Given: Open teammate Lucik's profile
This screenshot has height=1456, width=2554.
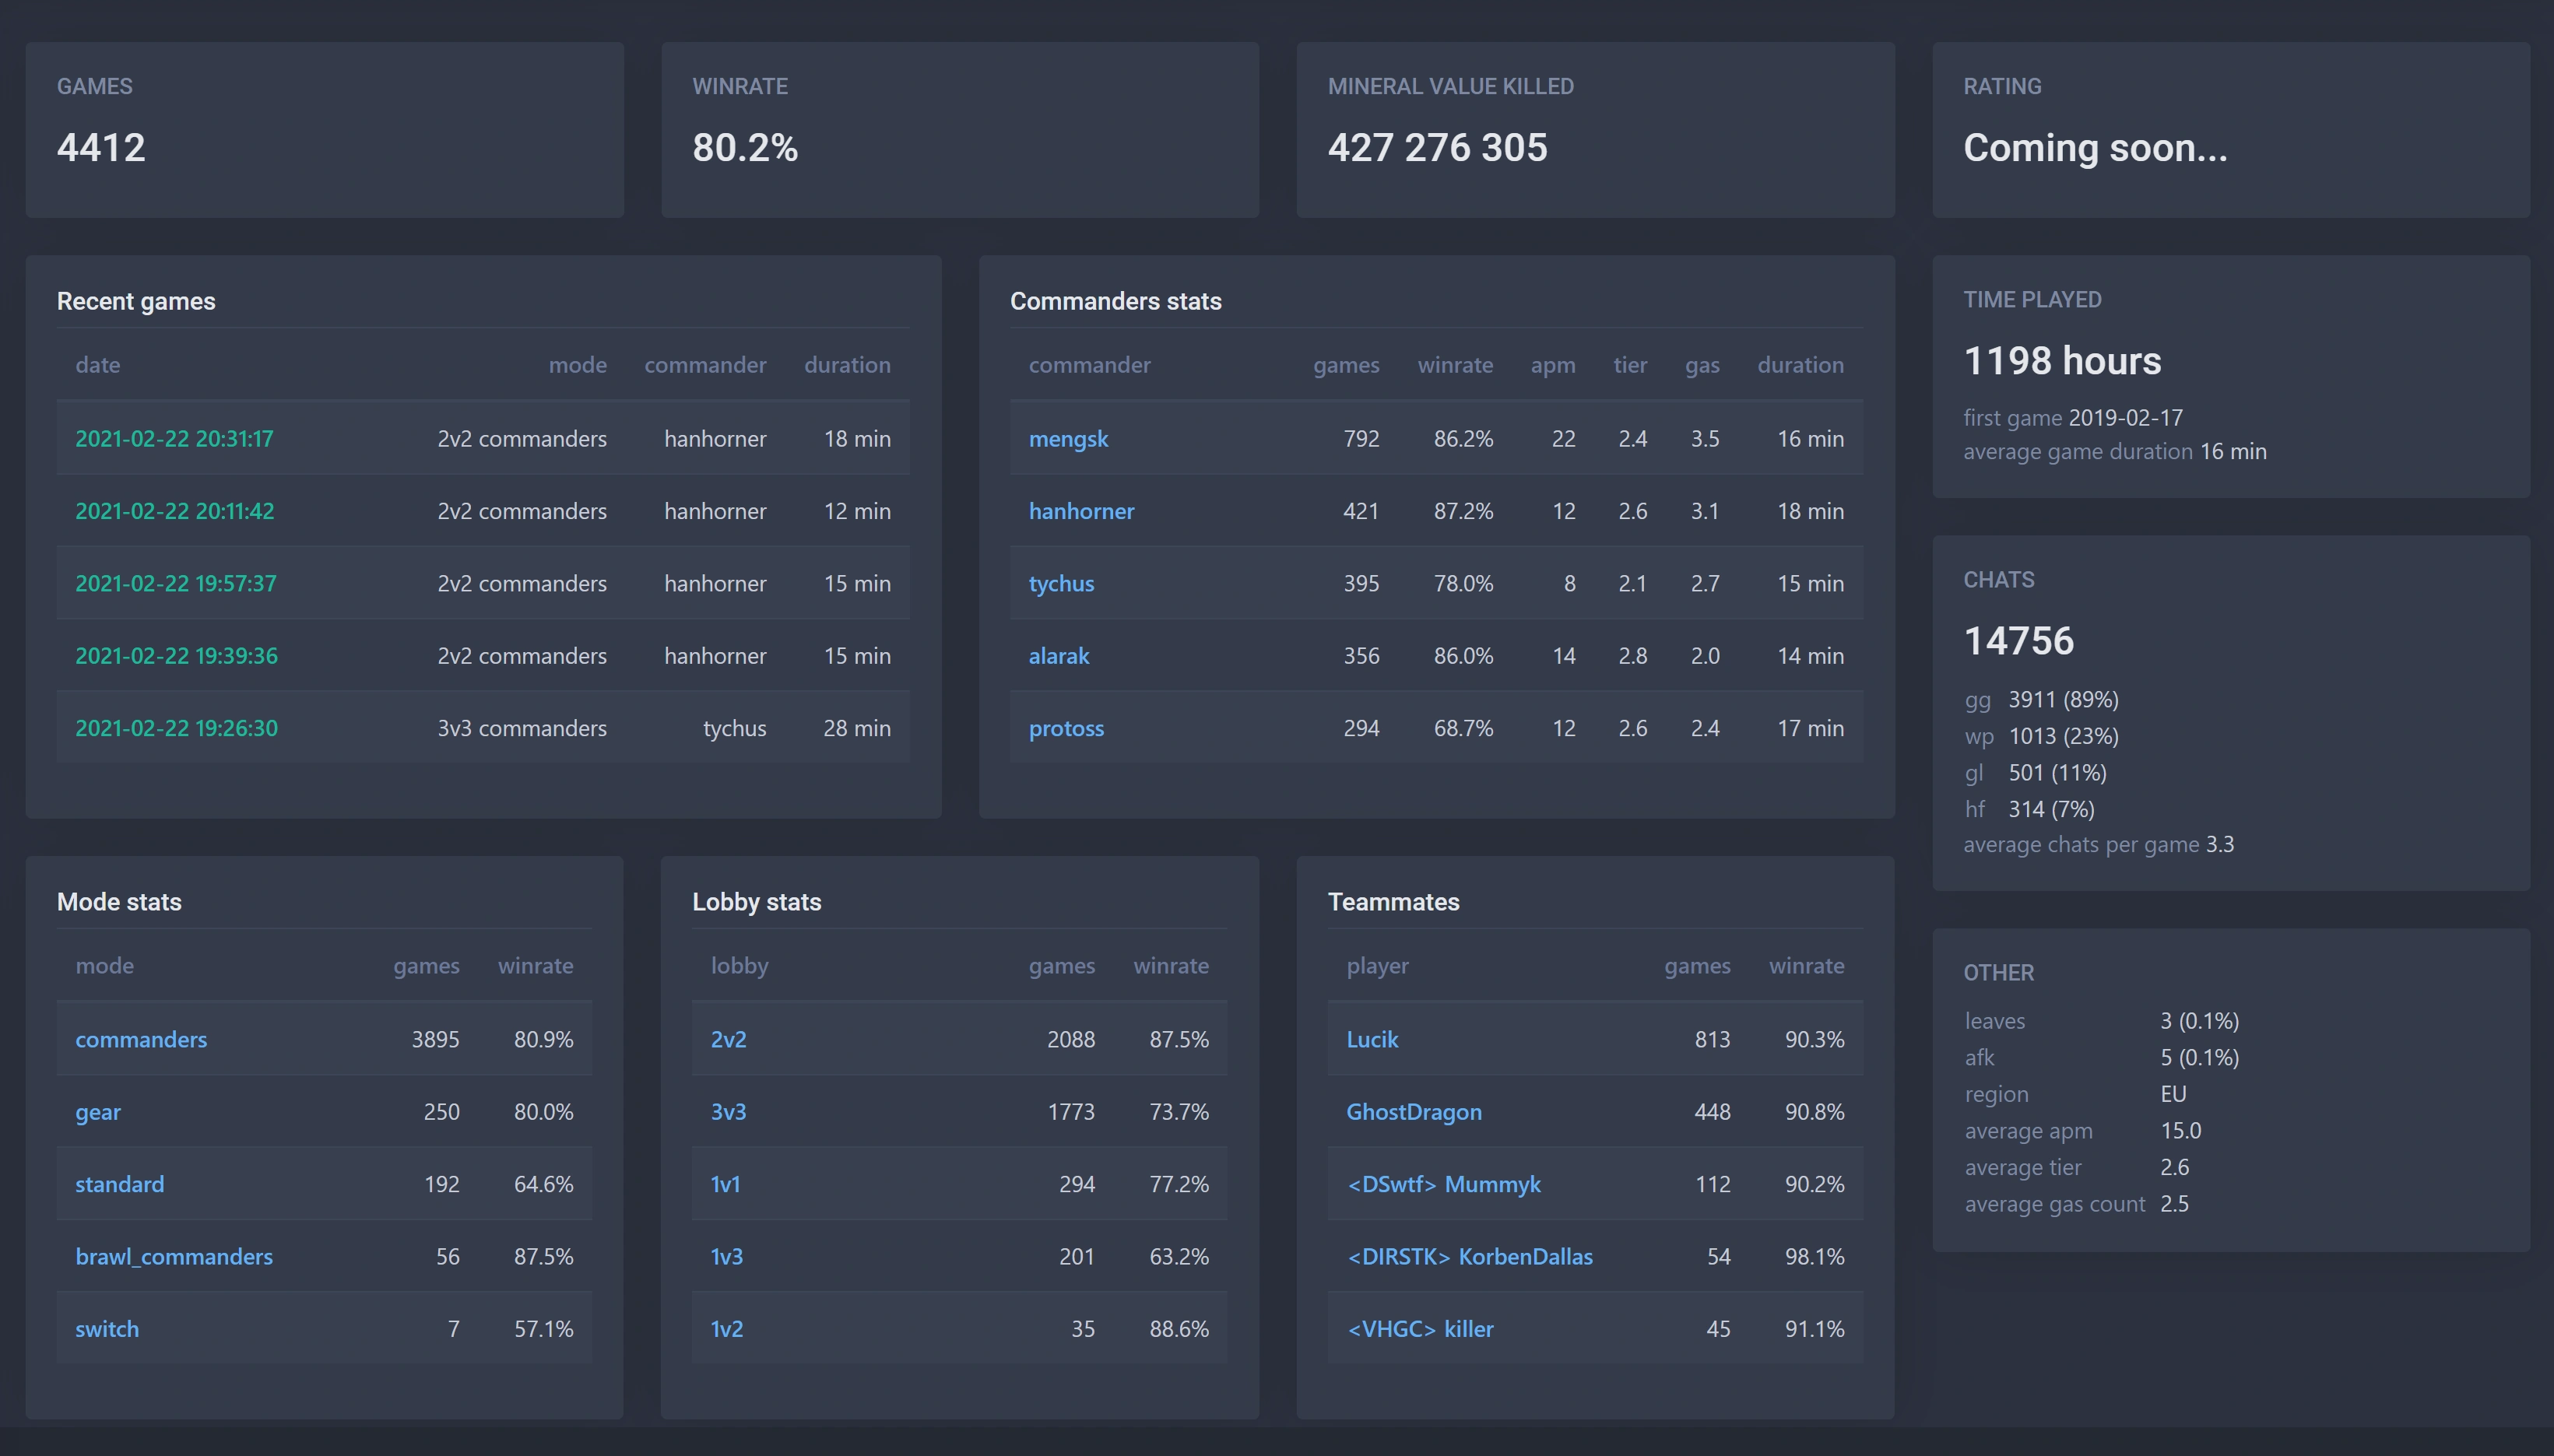Looking at the screenshot, I should click(1372, 1040).
